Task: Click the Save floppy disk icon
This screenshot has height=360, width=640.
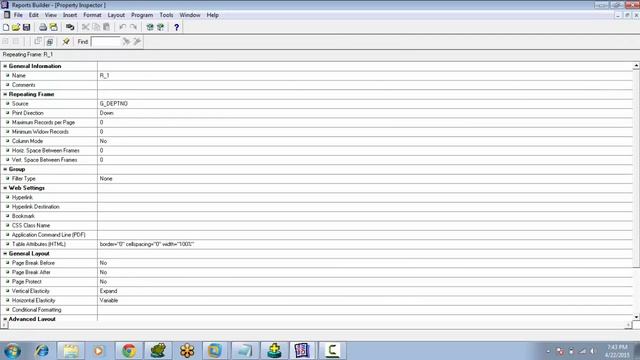Action: [27, 27]
